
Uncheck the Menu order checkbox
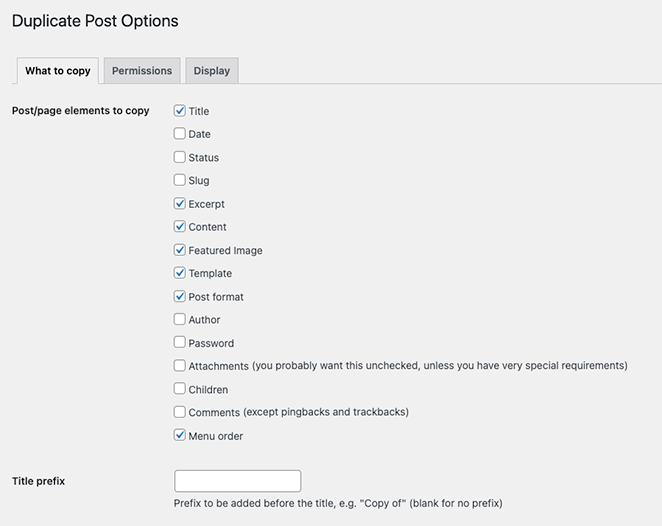tap(179, 435)
